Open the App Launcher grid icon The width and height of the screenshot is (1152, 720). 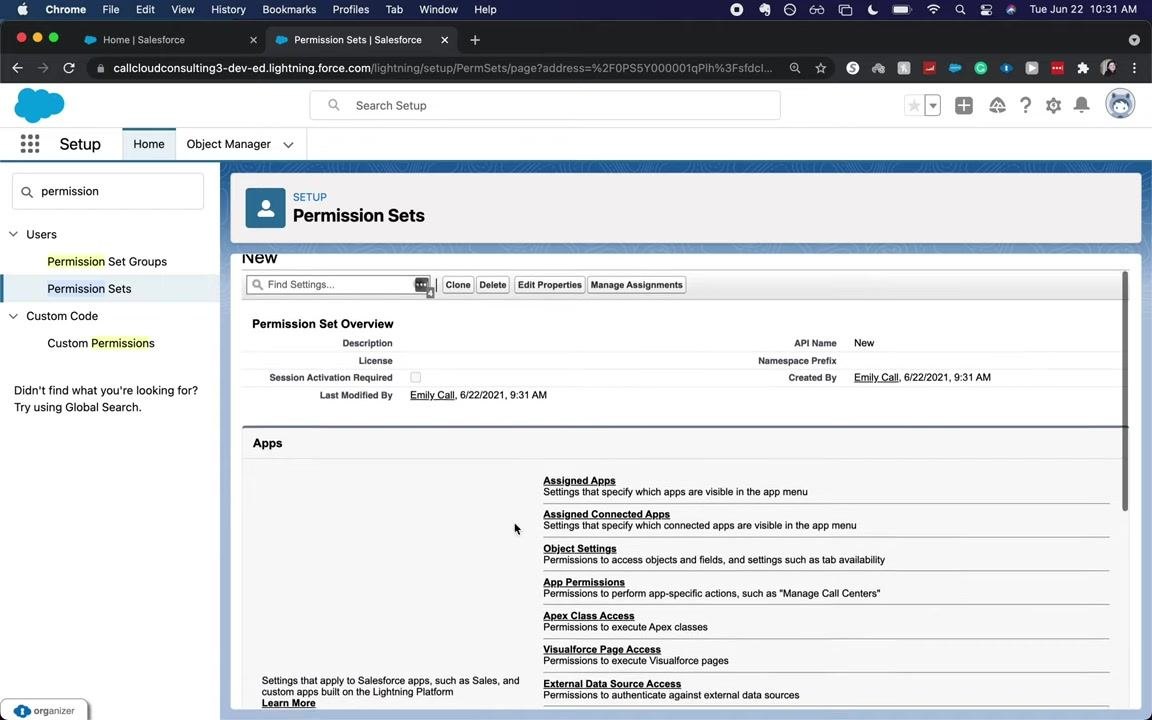click(x=29, y=144)
